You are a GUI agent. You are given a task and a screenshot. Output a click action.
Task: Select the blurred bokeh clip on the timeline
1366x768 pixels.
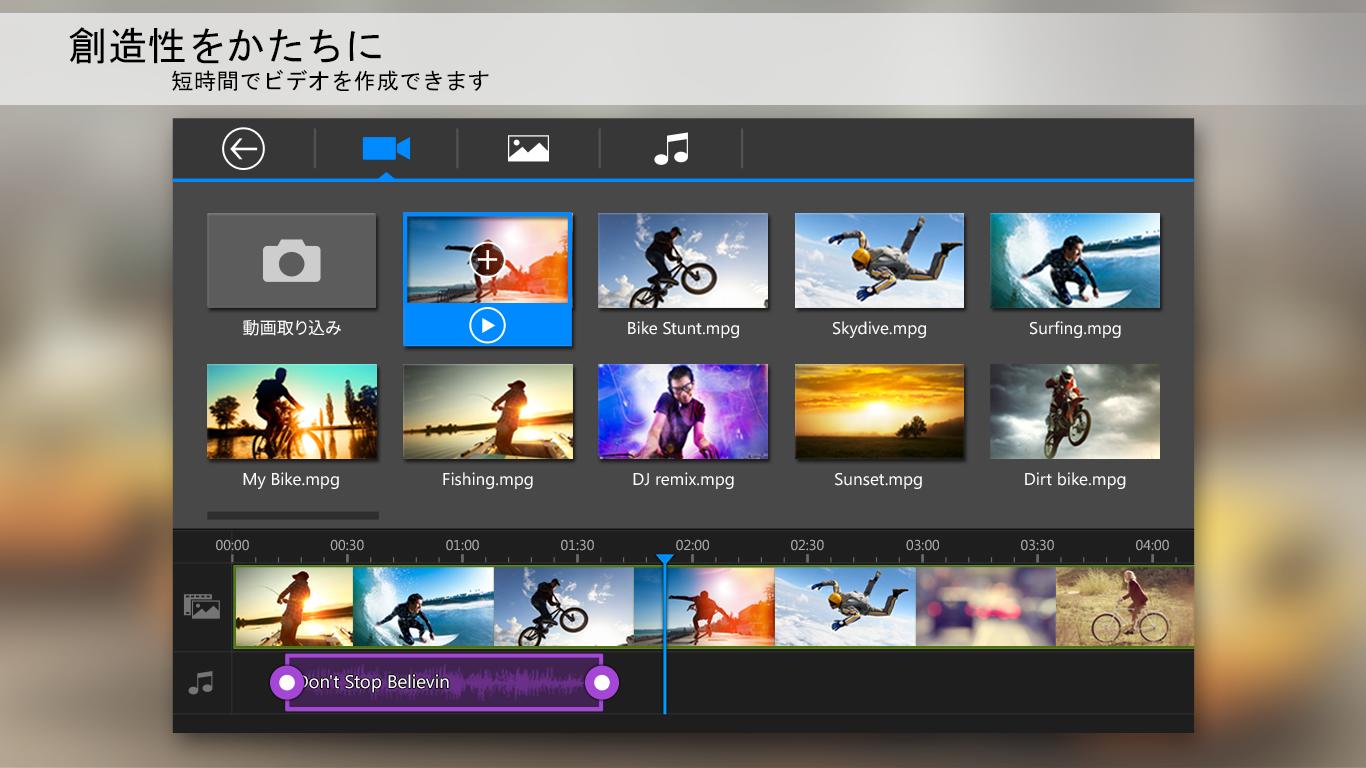986,607
